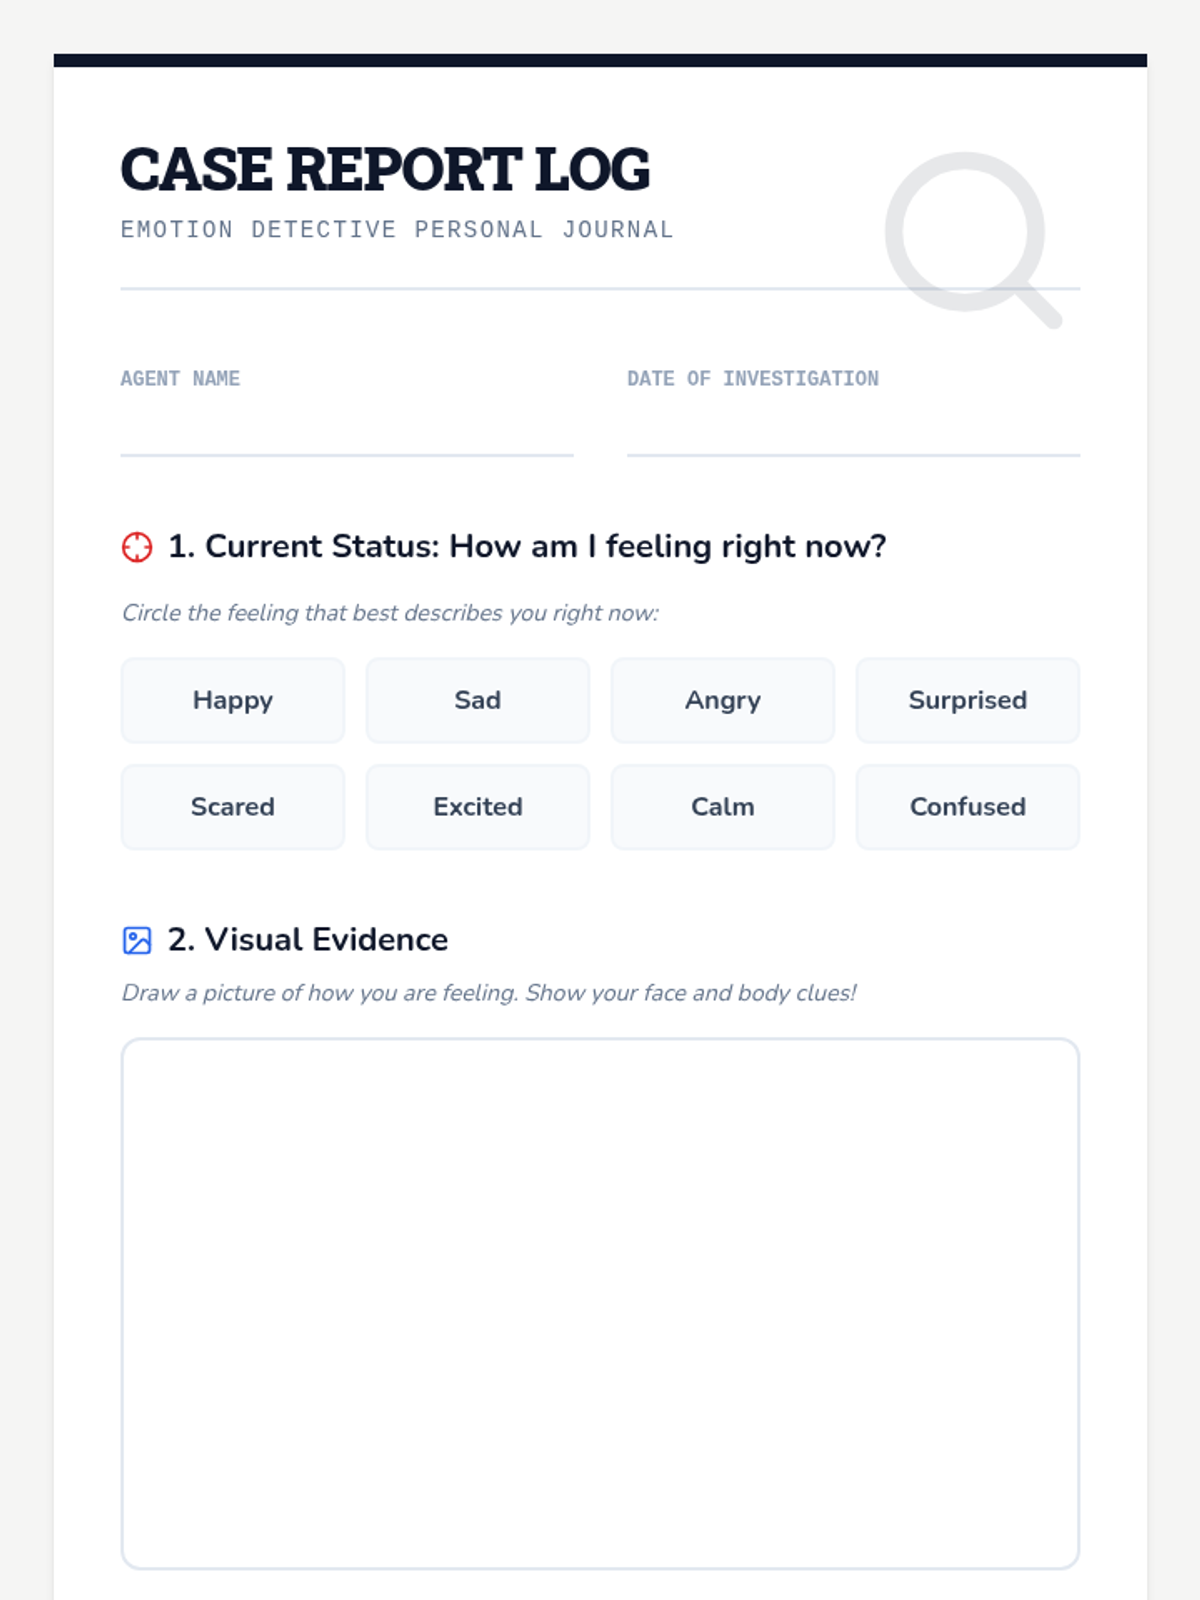Choose the Angry feeling option
This screenshot has height=1600, width=1200.
(x=723, y=700)
